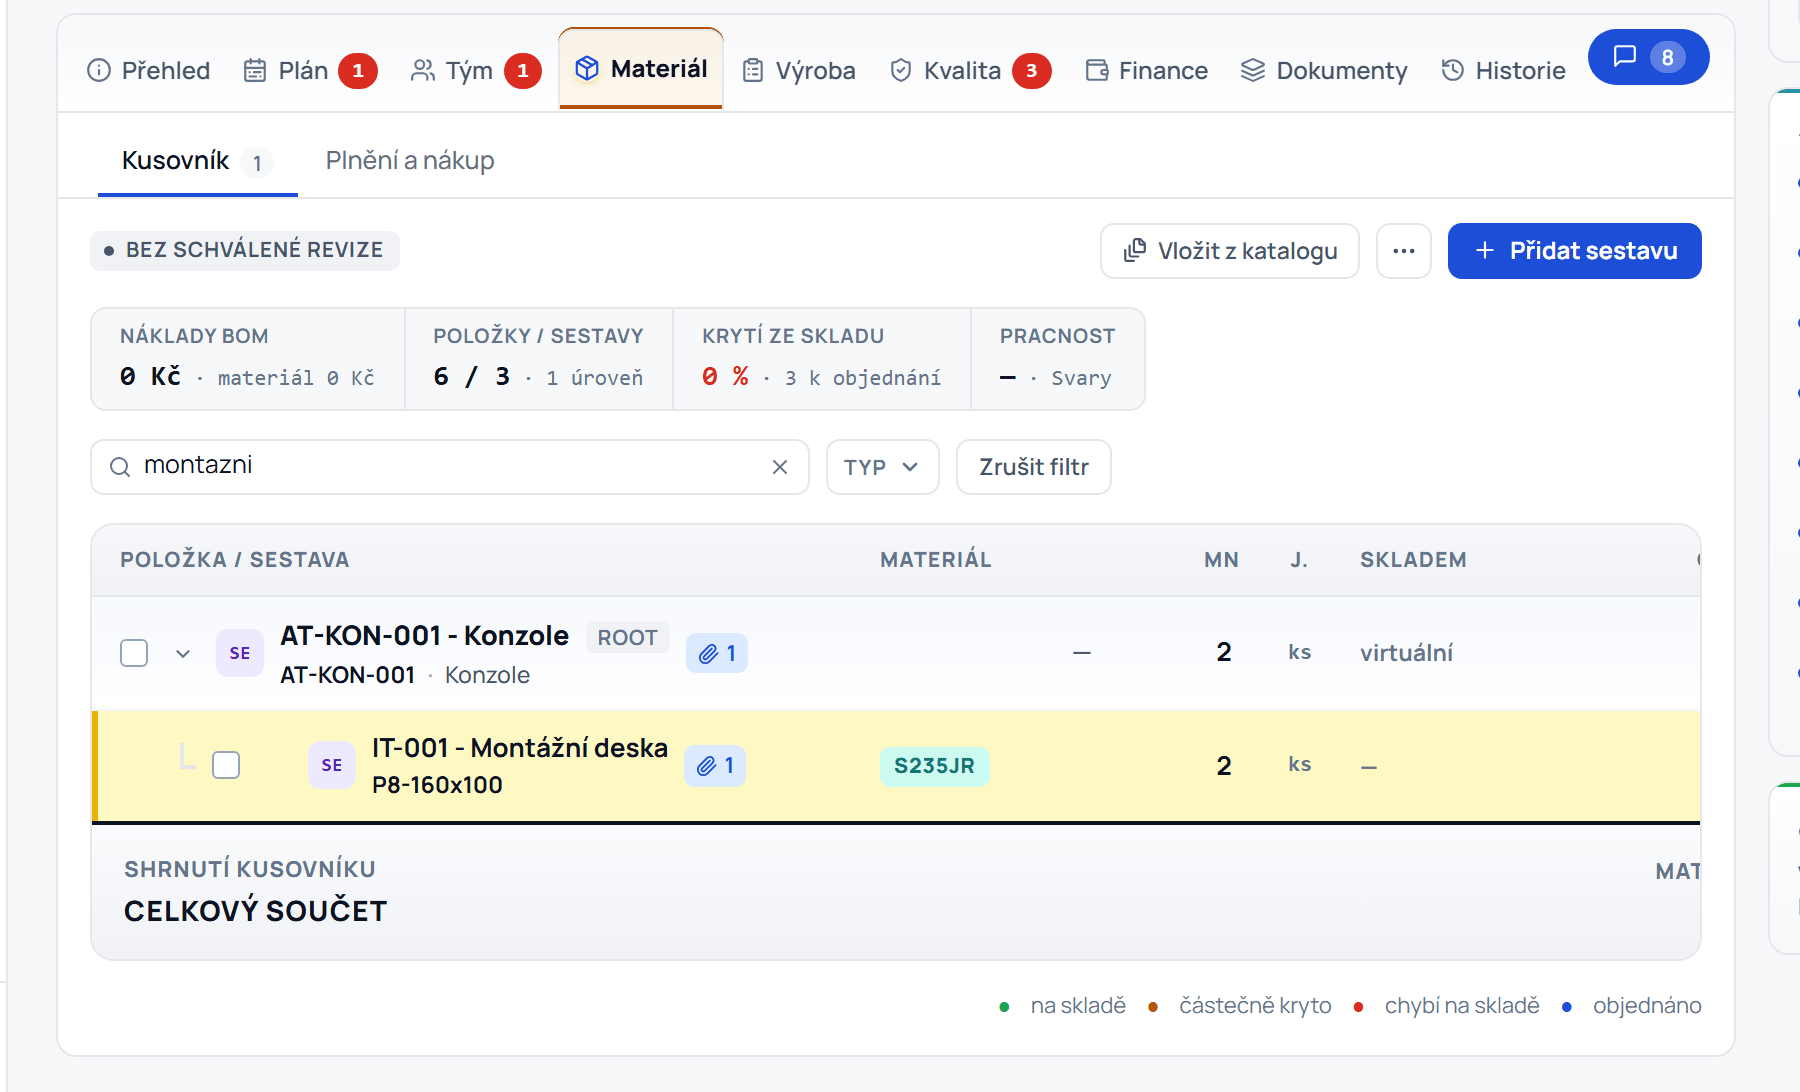The image size is (1800, 1092).
Task: Click the red badge on Kvalita tab
Action: [1032, 71]
